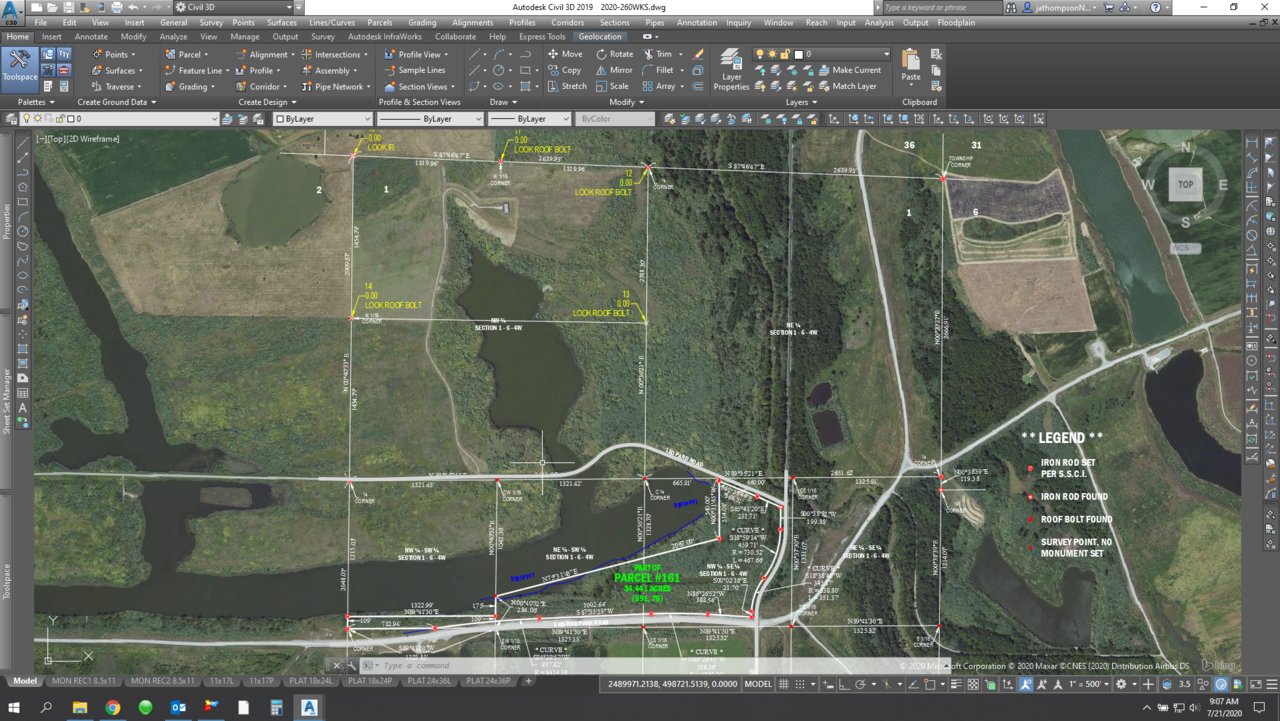Click the Model layout tab

pos(25,681)
